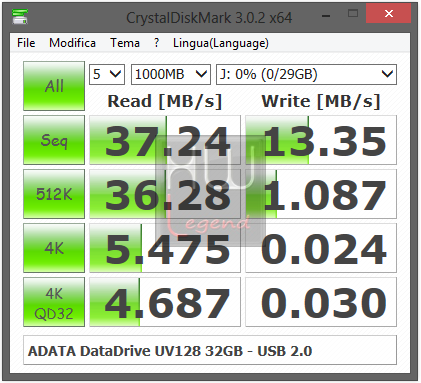This screenshot has height=383, width=421.
Task: Expand the test count dropdown showing 5
Action: point(107,74)
